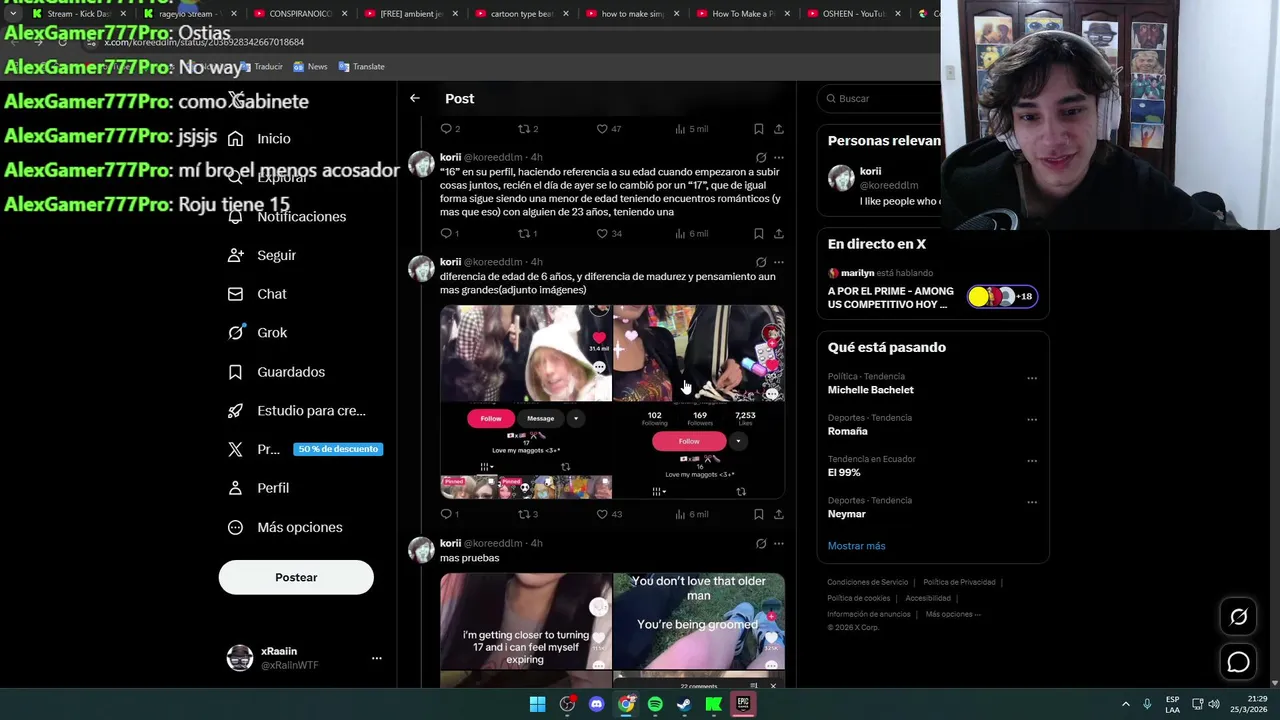Open the 50 % de descuento badge
1280x720 pixels.
[338, 449]
